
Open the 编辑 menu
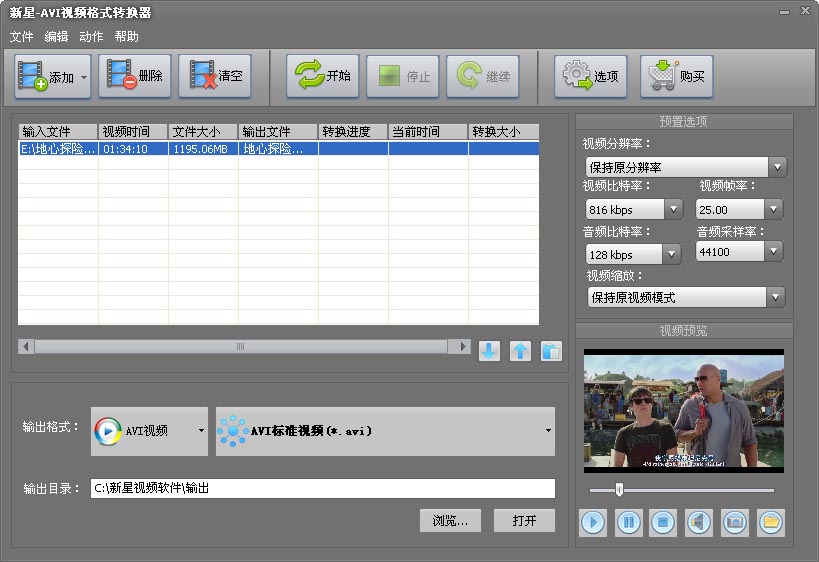click(56, 37)
